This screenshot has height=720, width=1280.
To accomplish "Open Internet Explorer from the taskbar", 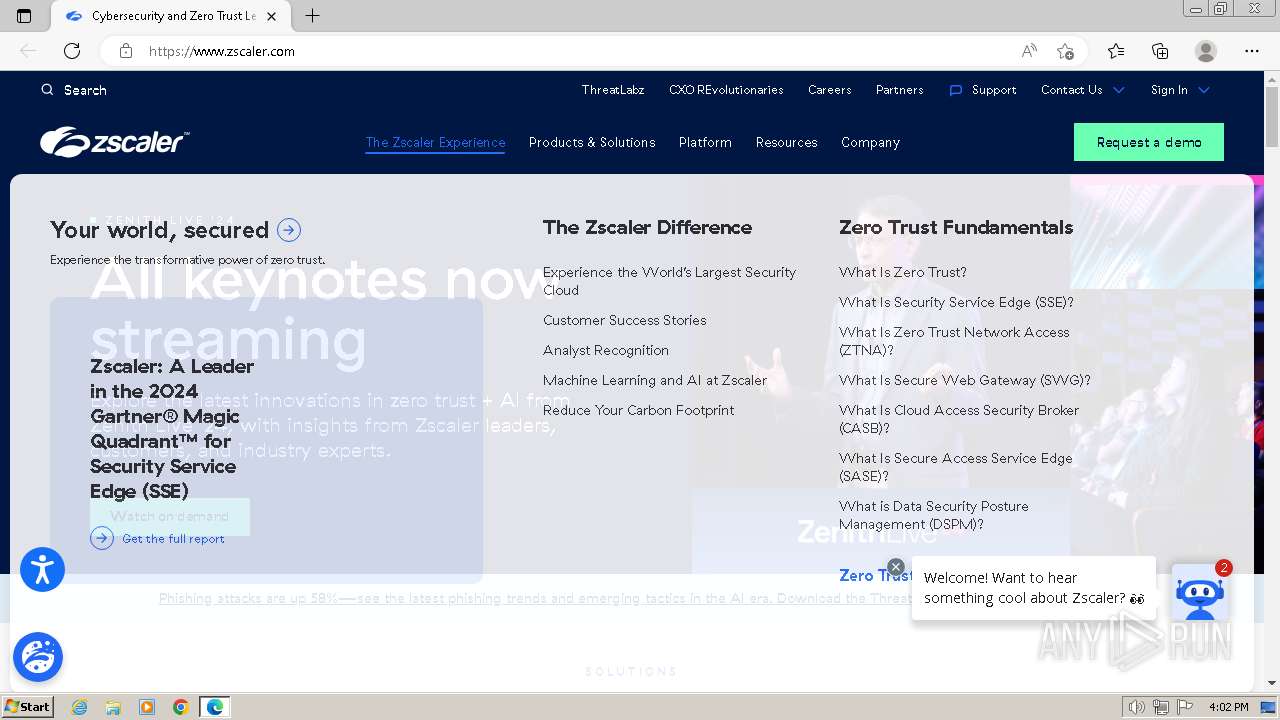I will [79, 707].
